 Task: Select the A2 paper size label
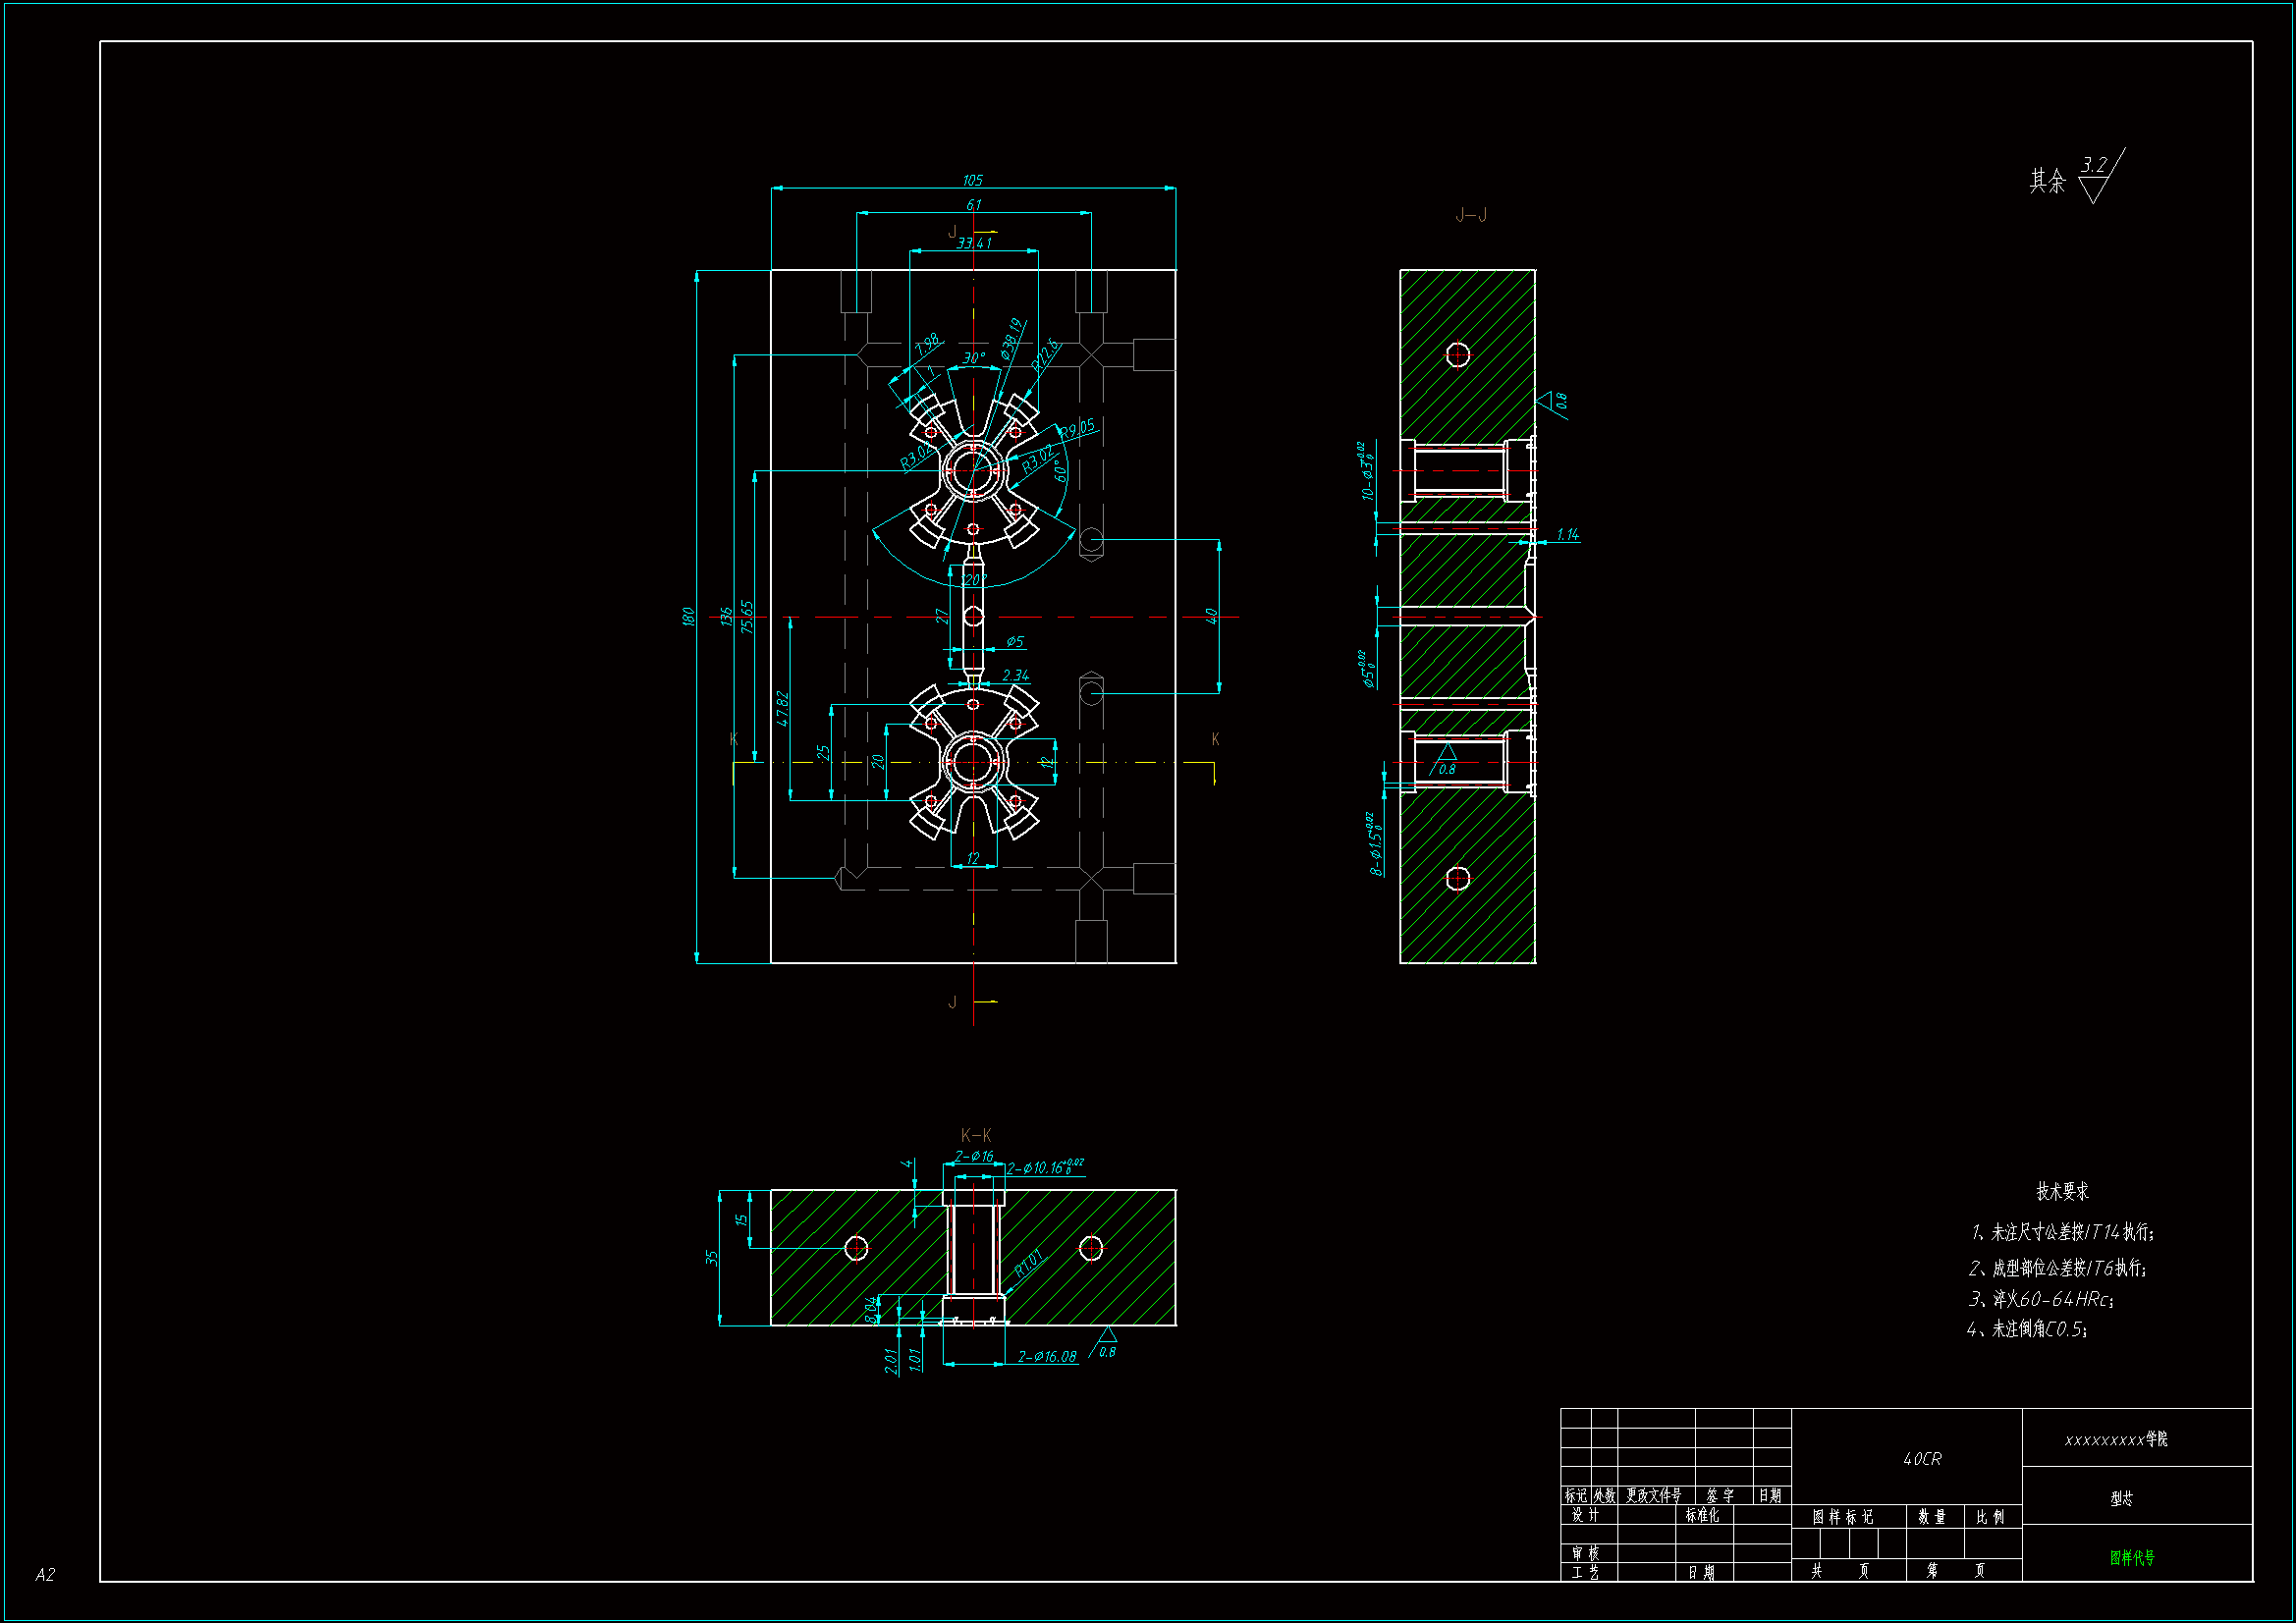click(x=45, y=1574)
